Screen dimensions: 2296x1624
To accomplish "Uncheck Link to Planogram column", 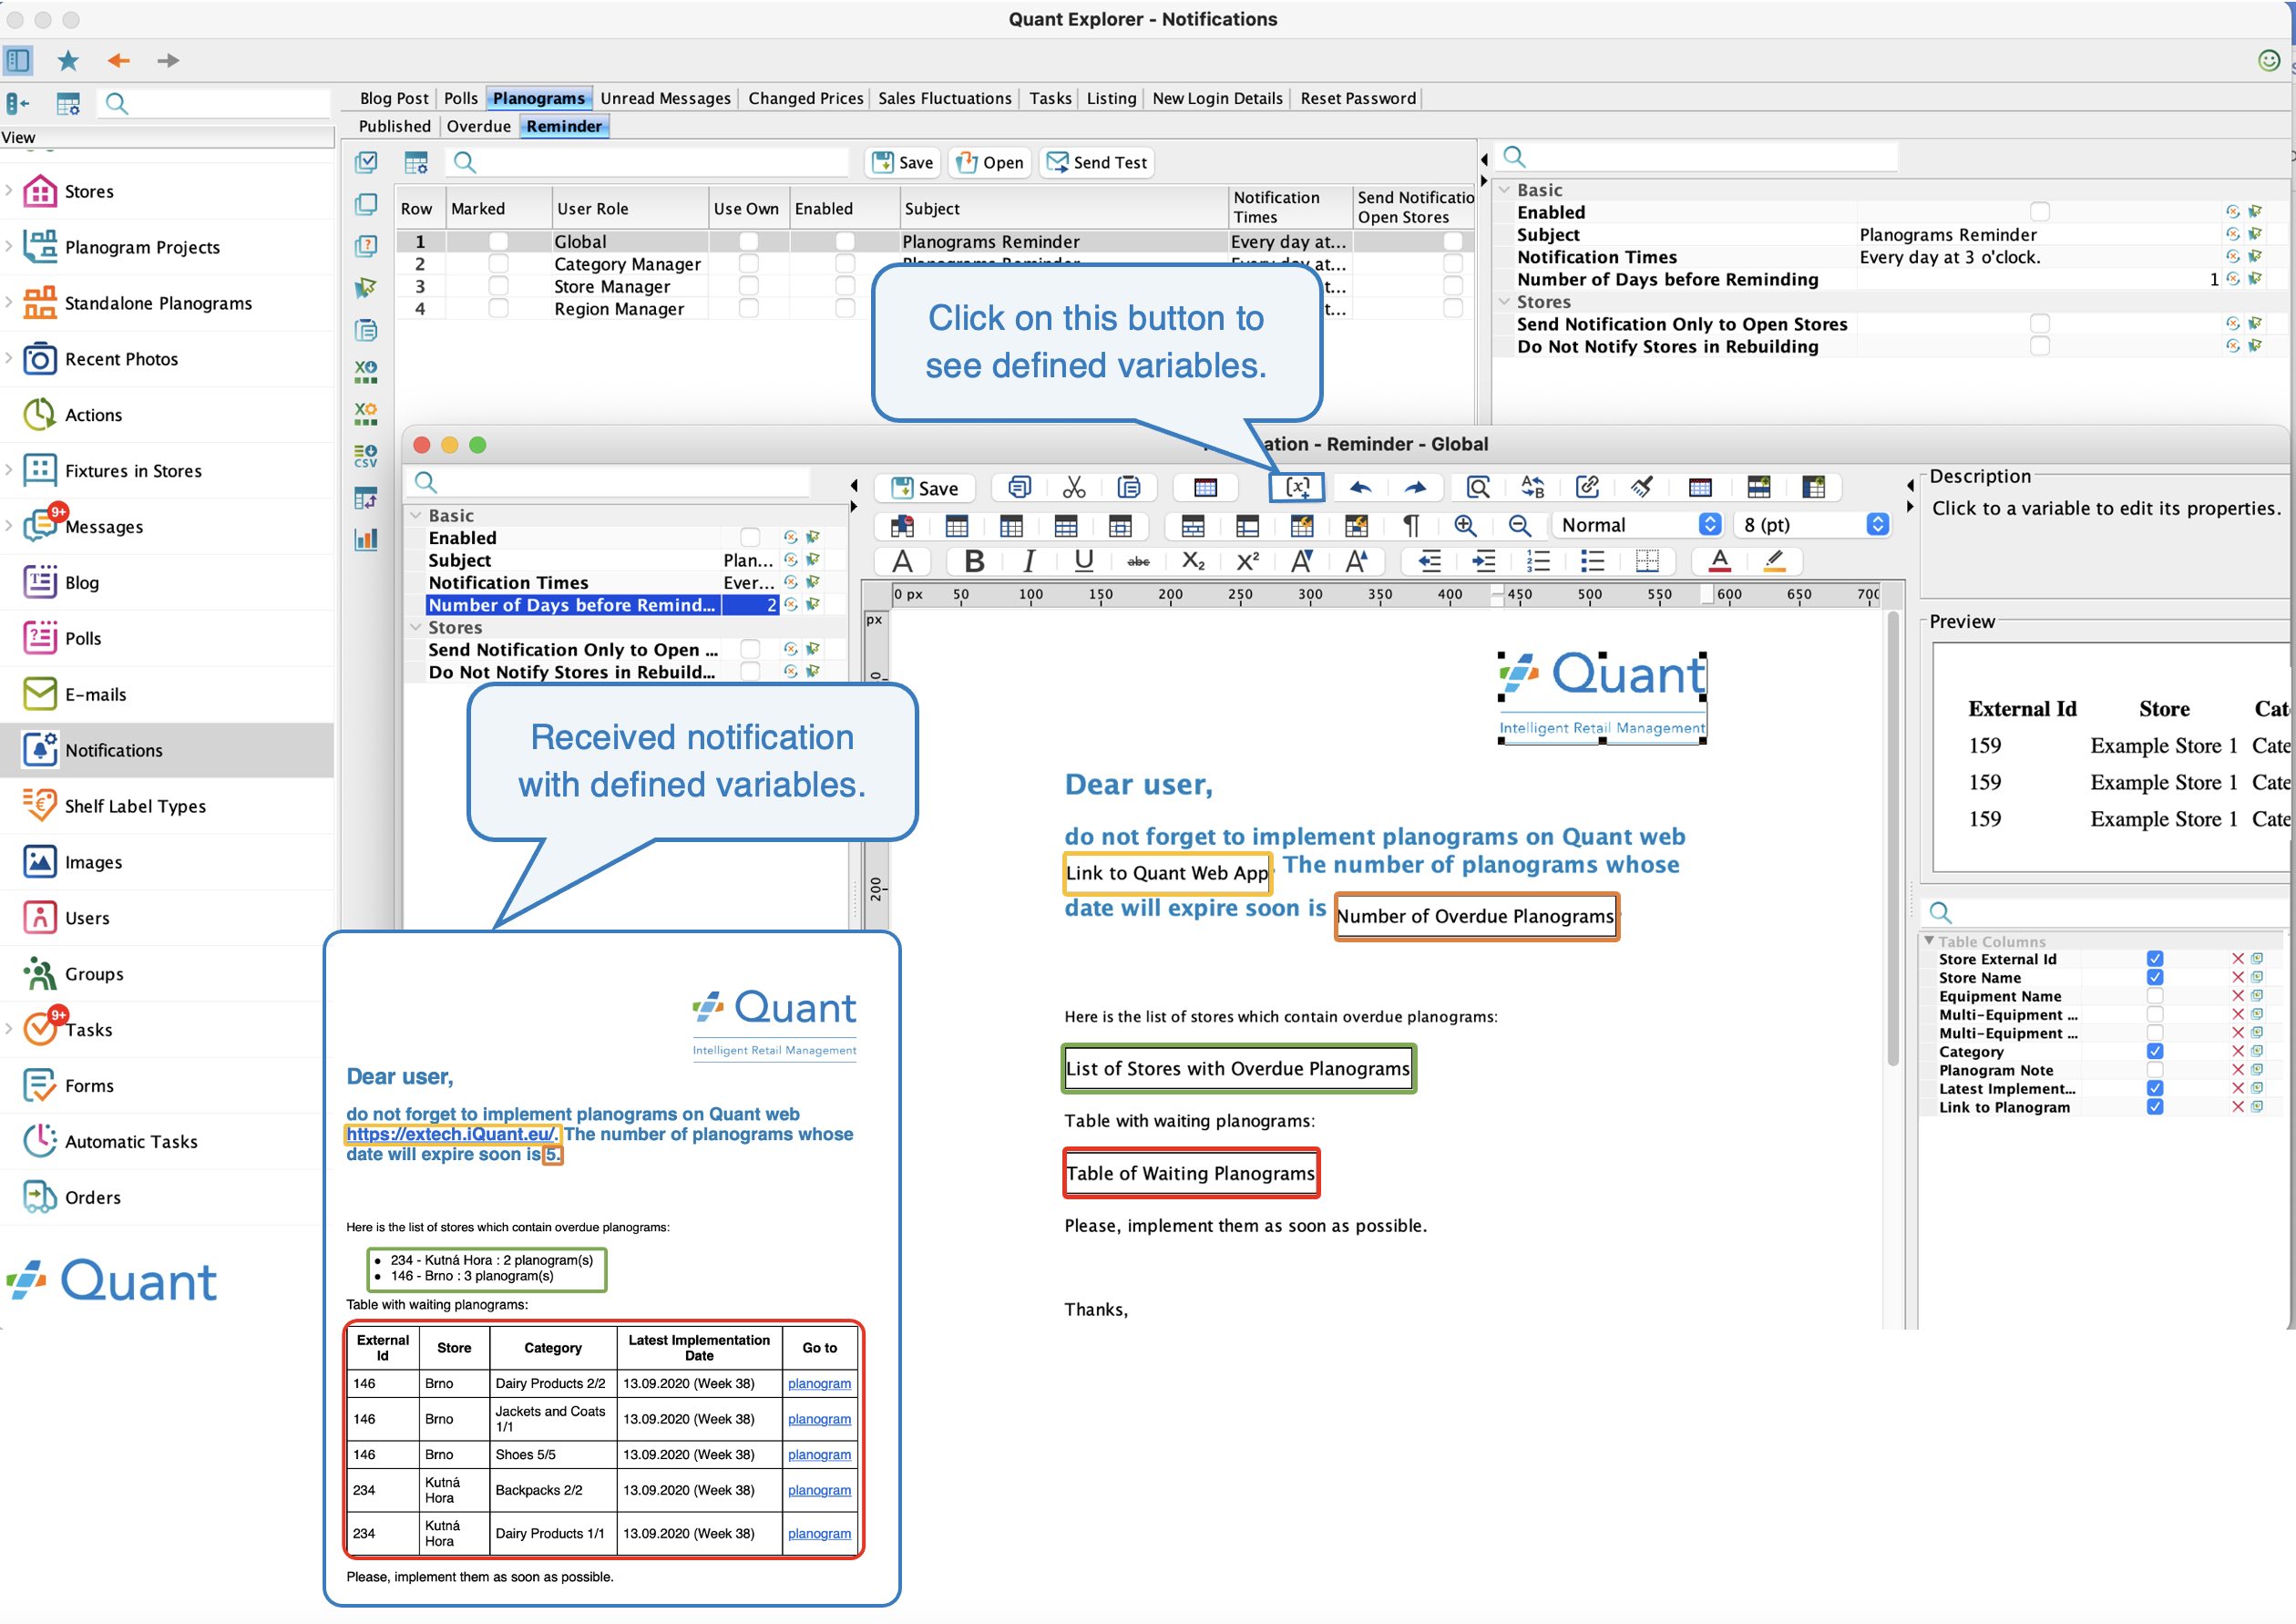I will (2155, 1107).
